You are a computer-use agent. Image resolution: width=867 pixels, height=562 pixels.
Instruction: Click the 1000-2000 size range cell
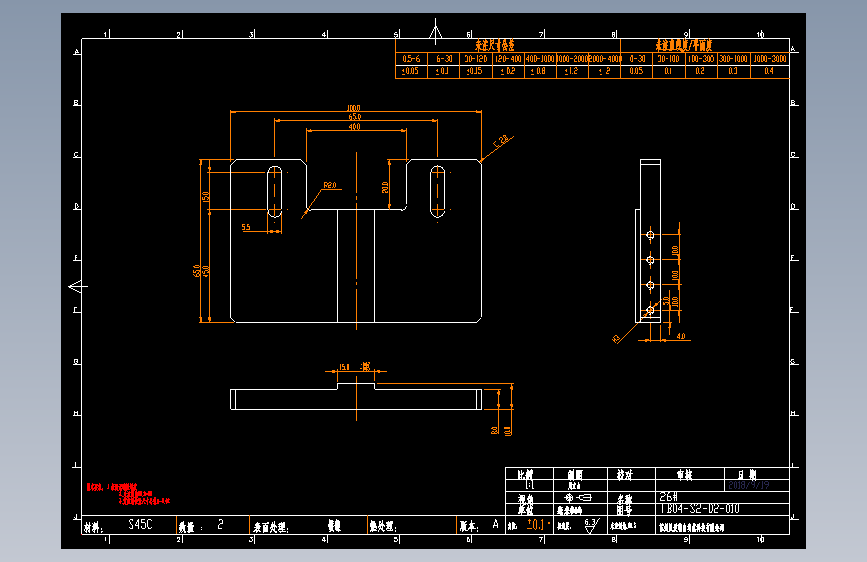(x=572, y=59)
